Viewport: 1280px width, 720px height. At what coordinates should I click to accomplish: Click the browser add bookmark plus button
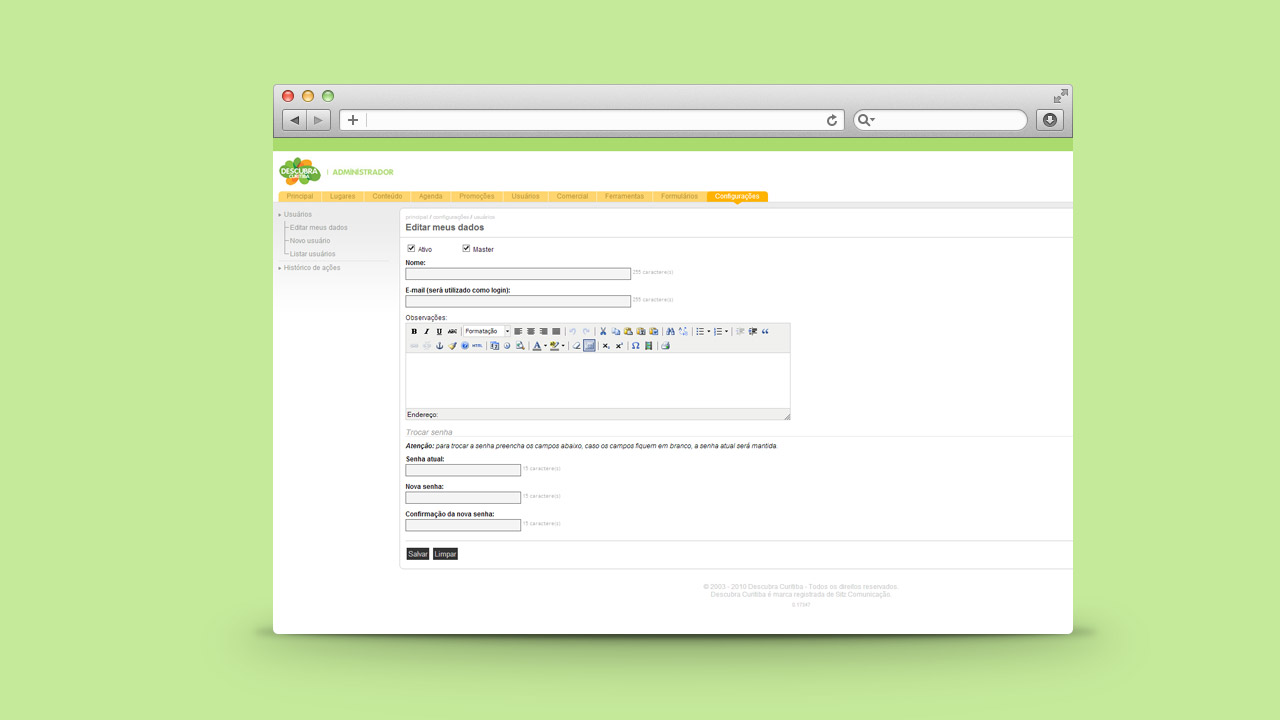[353, 120]
